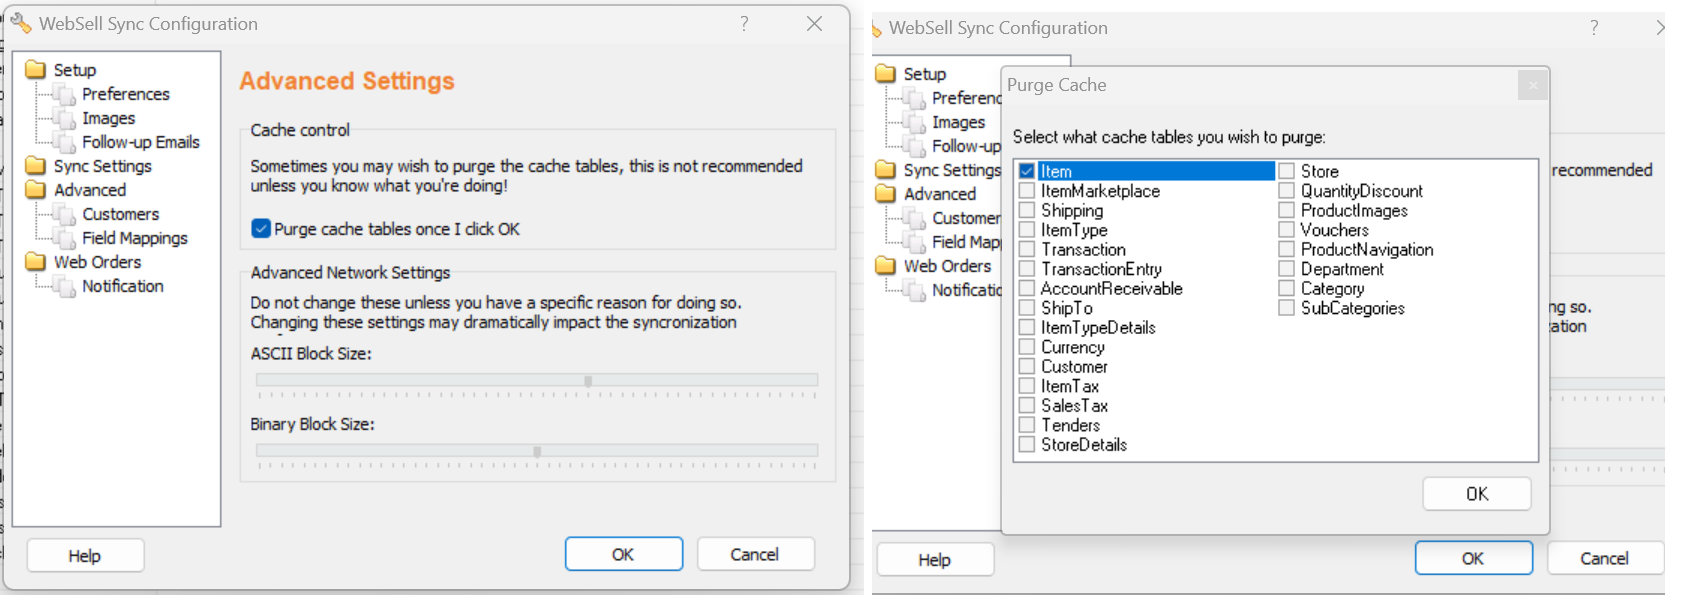Click the question mark help icon in left window title bar
This screenshot has width=1700, height=595.
744,23
